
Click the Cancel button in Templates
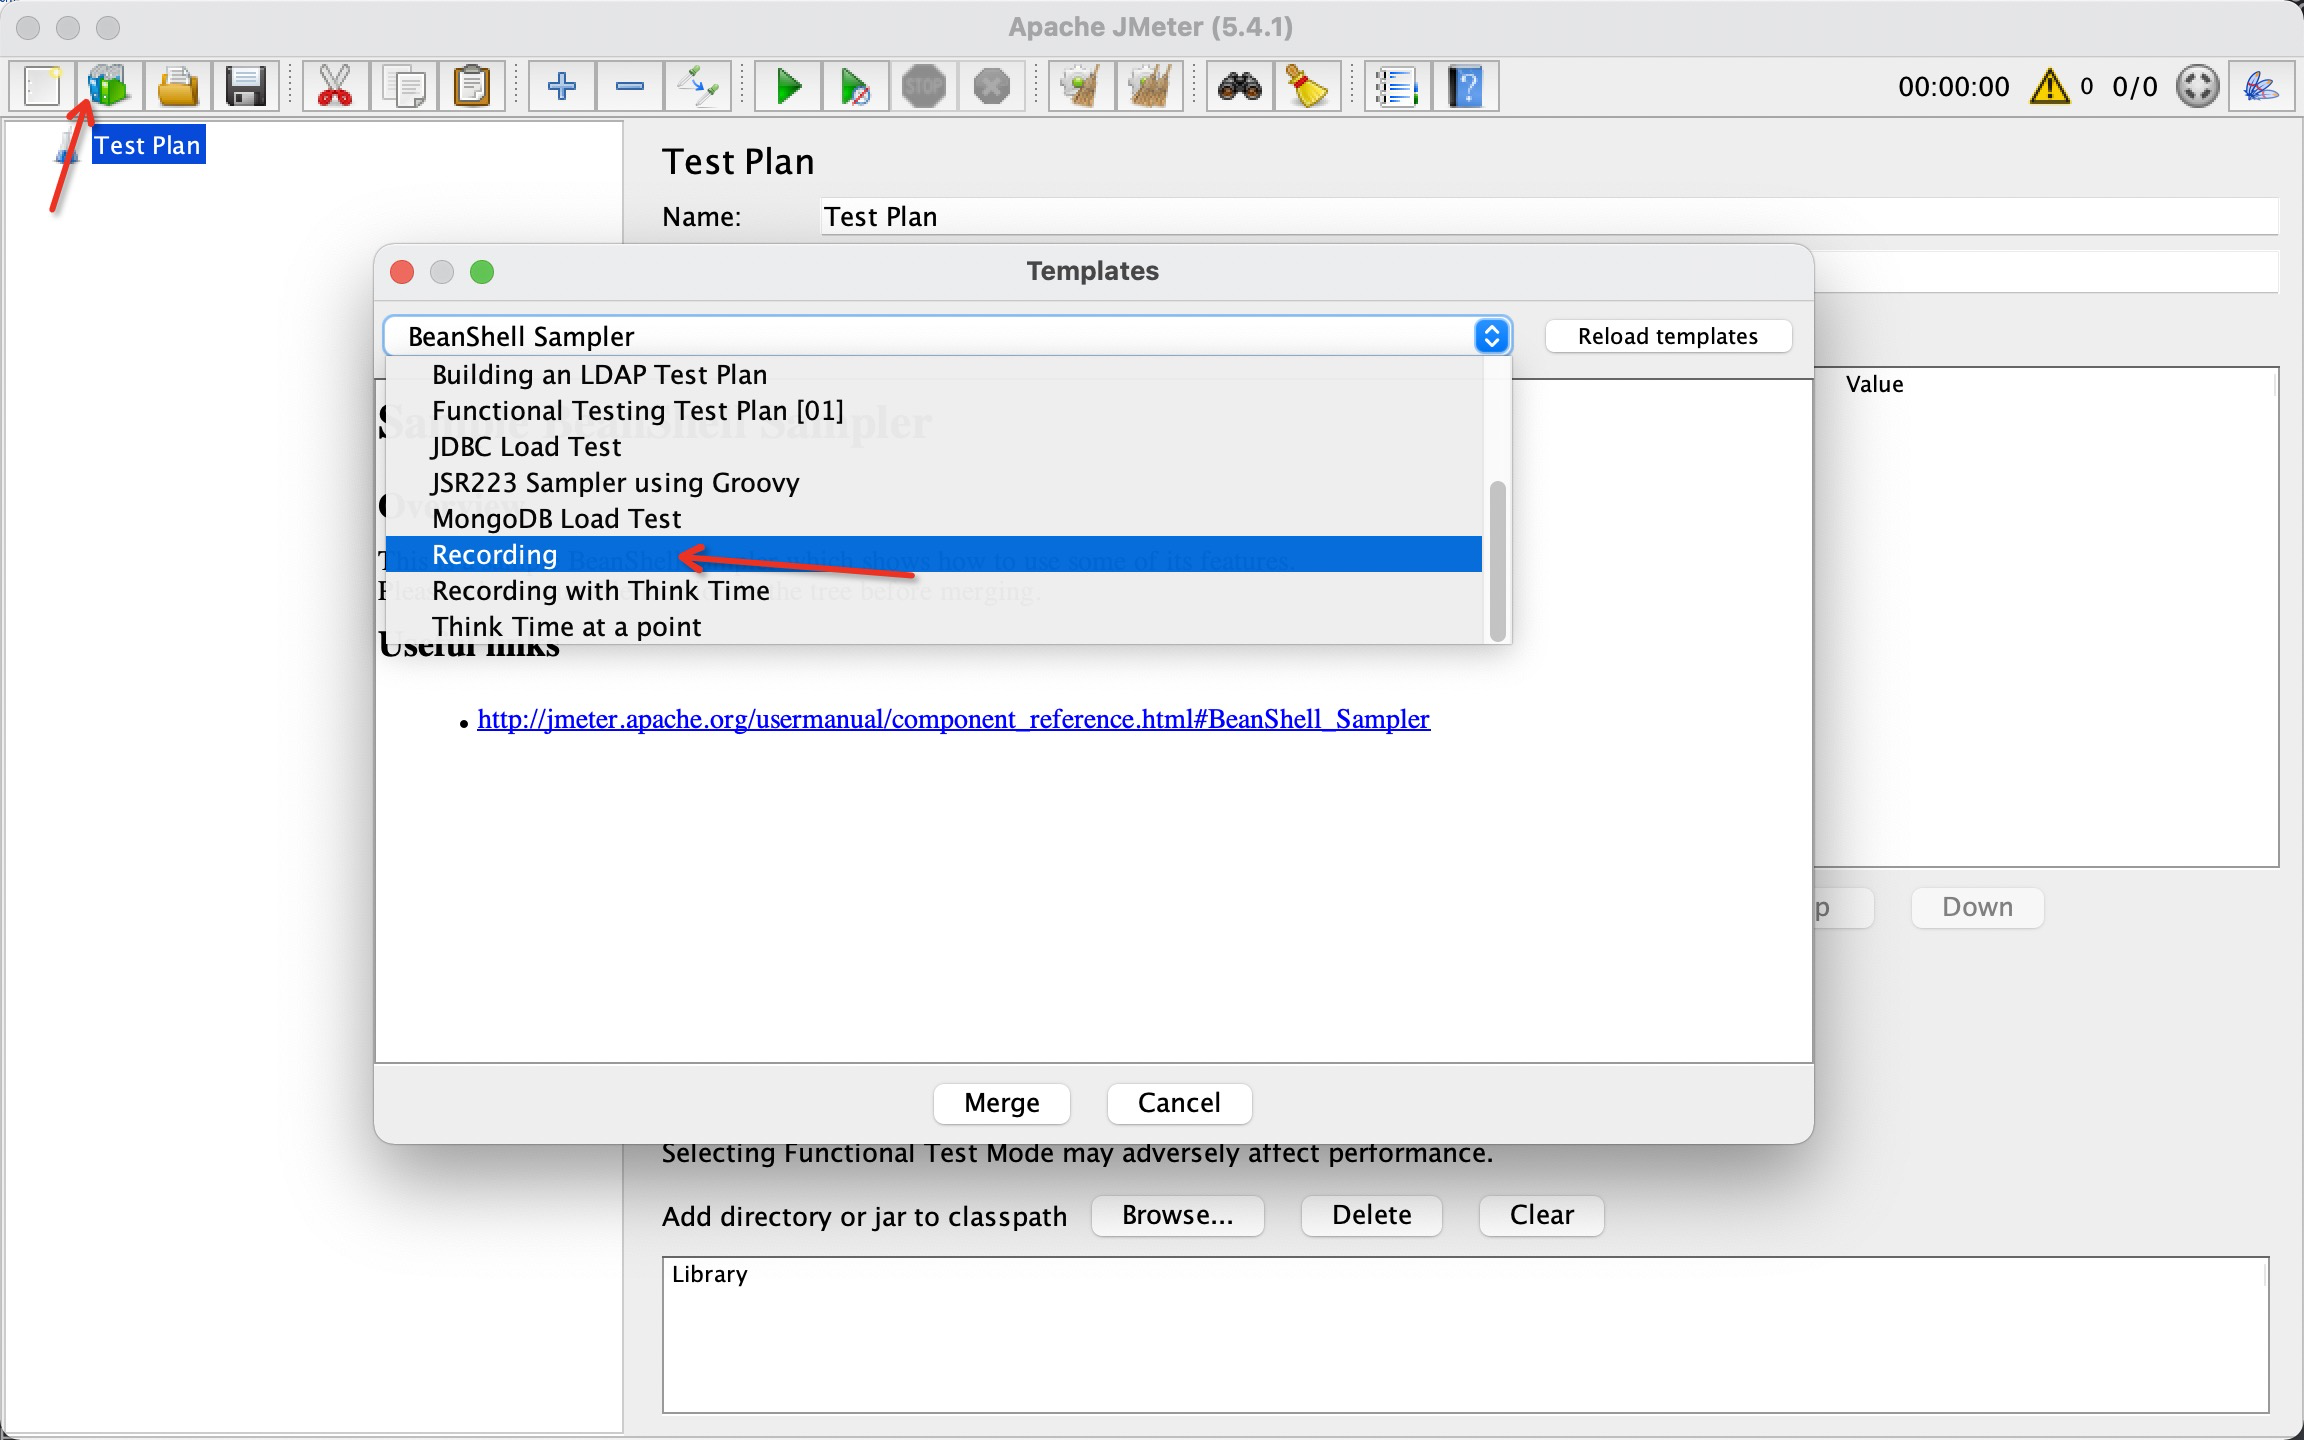point(1179,1103)
